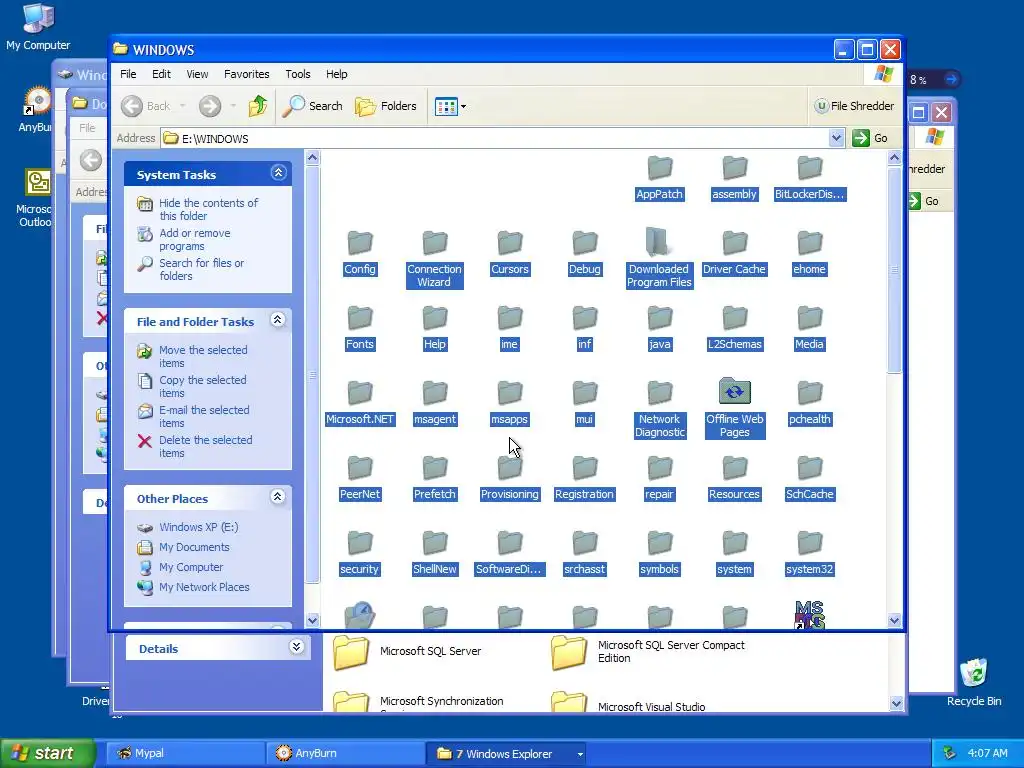Click file list scroll up arrow

coord(894,157)
